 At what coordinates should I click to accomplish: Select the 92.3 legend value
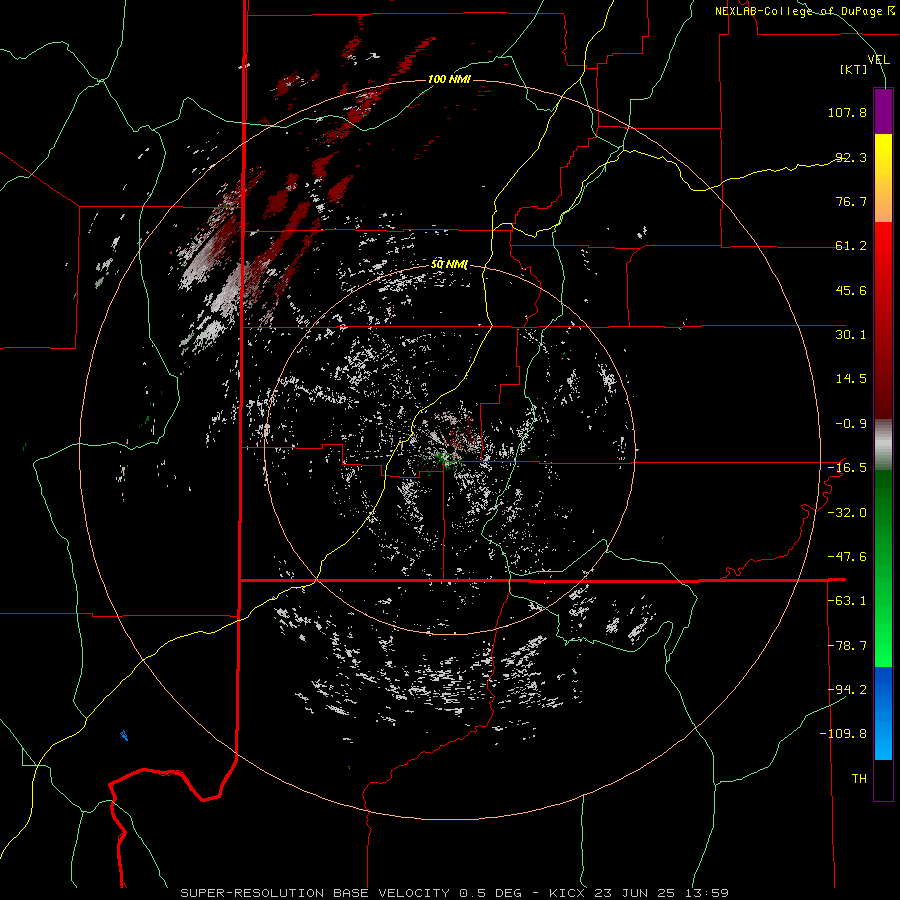(851, 157)
